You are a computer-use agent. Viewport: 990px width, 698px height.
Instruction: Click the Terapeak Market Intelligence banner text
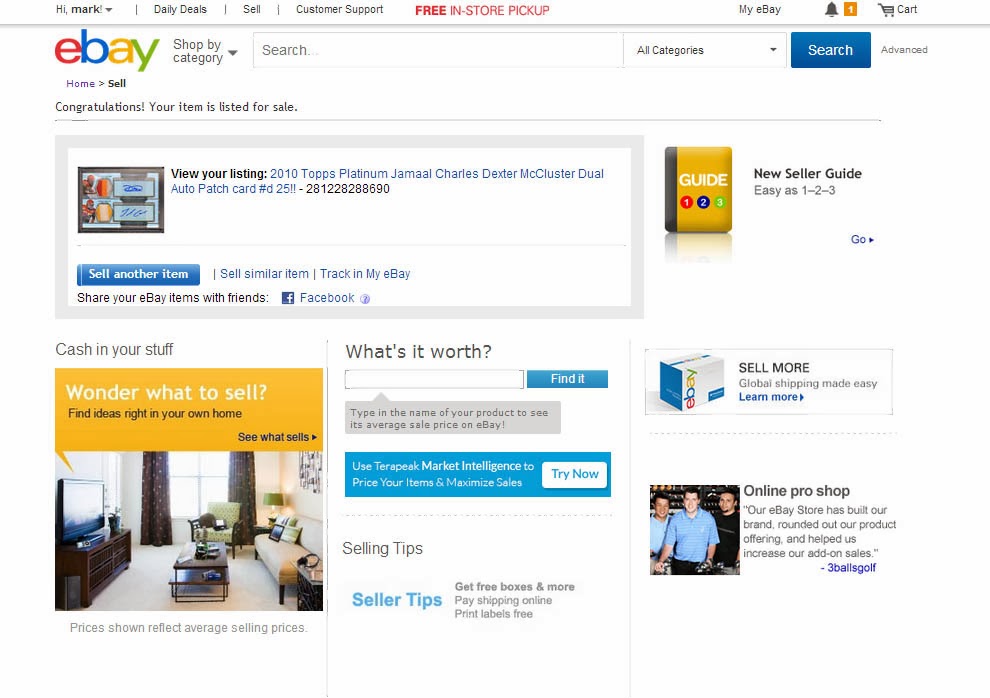[x=443, y=474]
